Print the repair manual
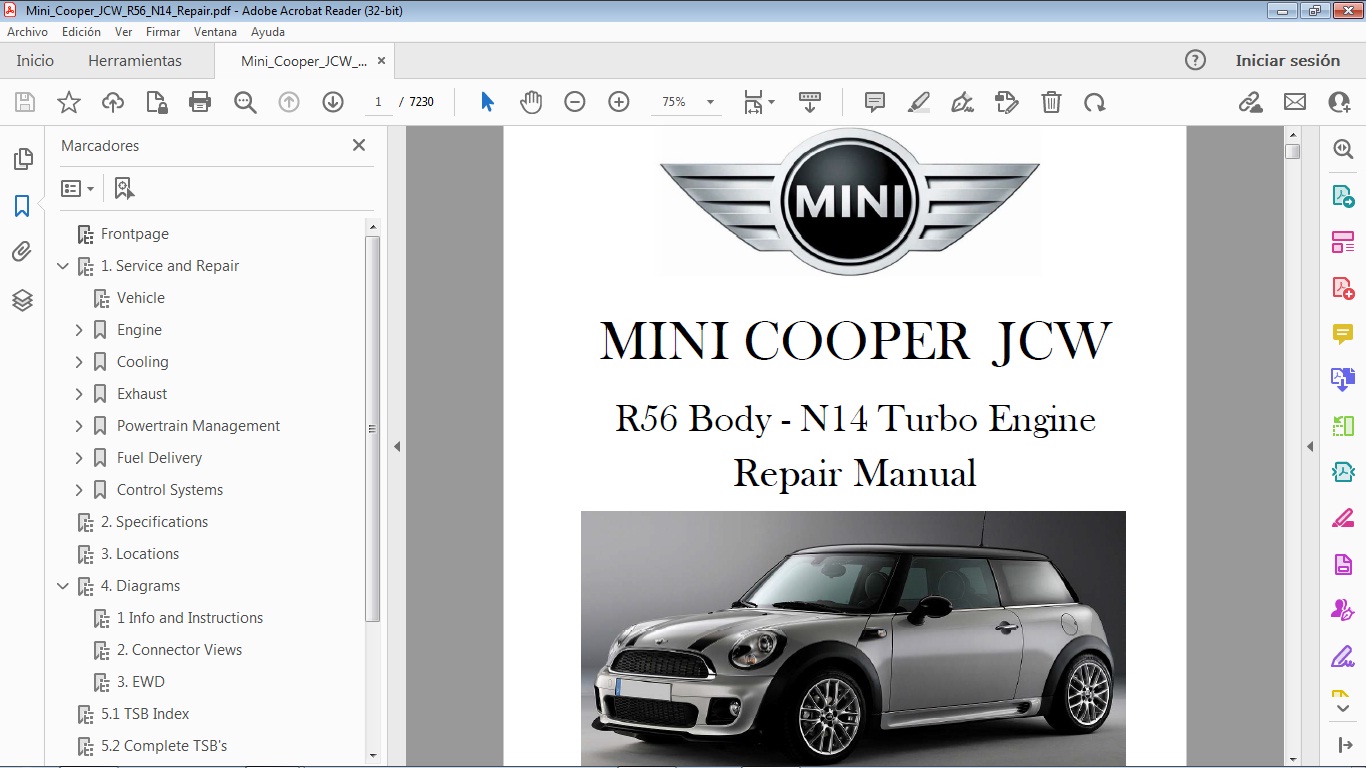Viewport: 1366px width, 768px height. click(199, 101)
